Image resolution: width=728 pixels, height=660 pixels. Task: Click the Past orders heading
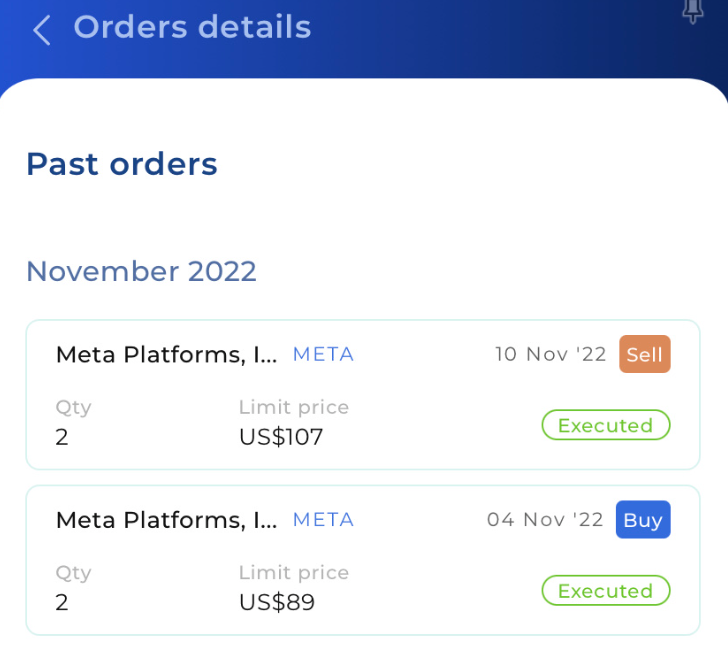[x=121, y=164]
